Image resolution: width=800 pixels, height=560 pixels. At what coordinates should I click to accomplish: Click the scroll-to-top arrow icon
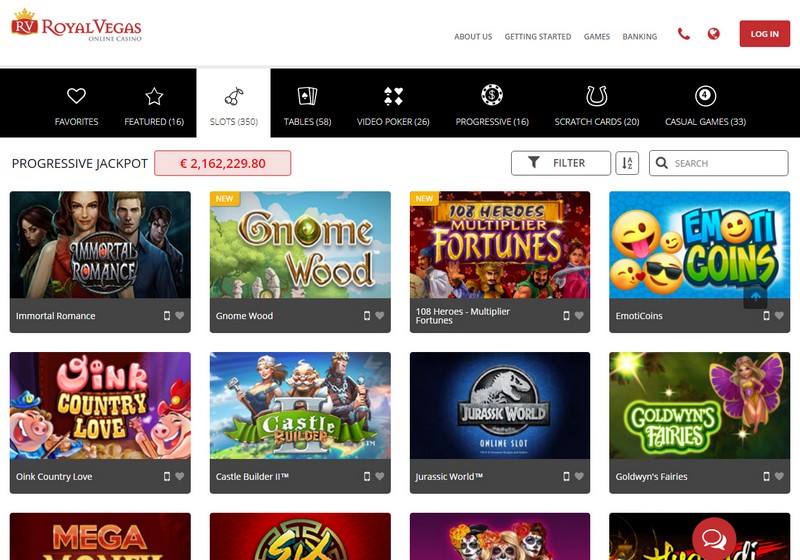coord(756,297)
